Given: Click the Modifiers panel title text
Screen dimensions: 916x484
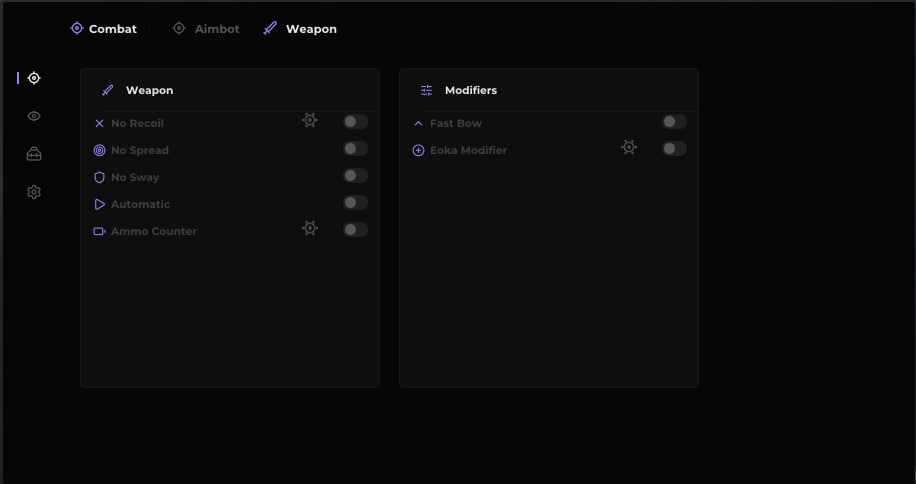Looking at the screenshot, I should pyautogui.click(x=471, y=90).
